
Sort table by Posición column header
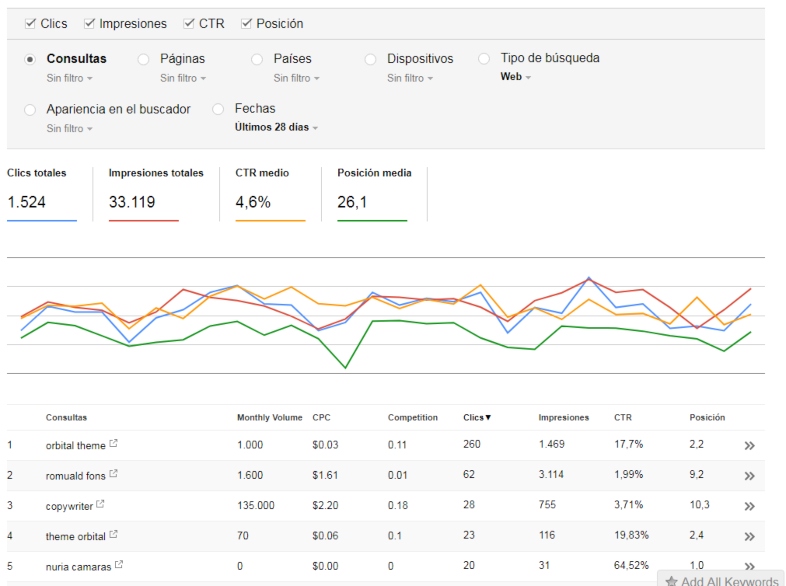(x=707, y=418)
